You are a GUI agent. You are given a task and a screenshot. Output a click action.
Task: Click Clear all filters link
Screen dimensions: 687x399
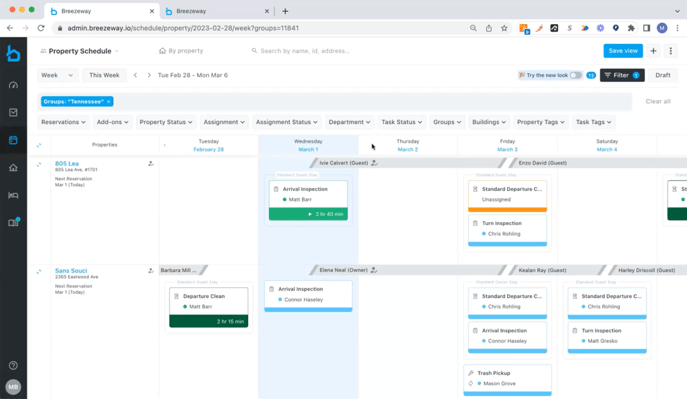658,102
